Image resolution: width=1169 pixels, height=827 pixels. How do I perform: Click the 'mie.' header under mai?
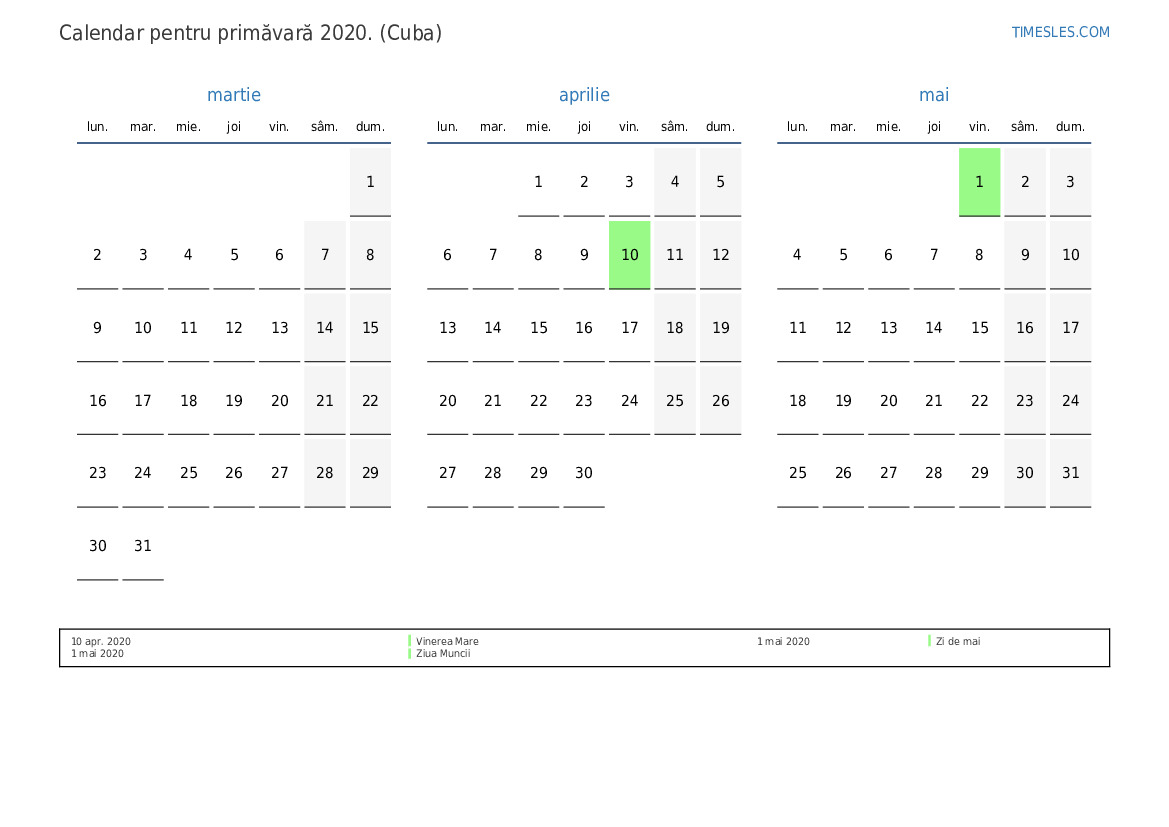[x=888, y=127]
